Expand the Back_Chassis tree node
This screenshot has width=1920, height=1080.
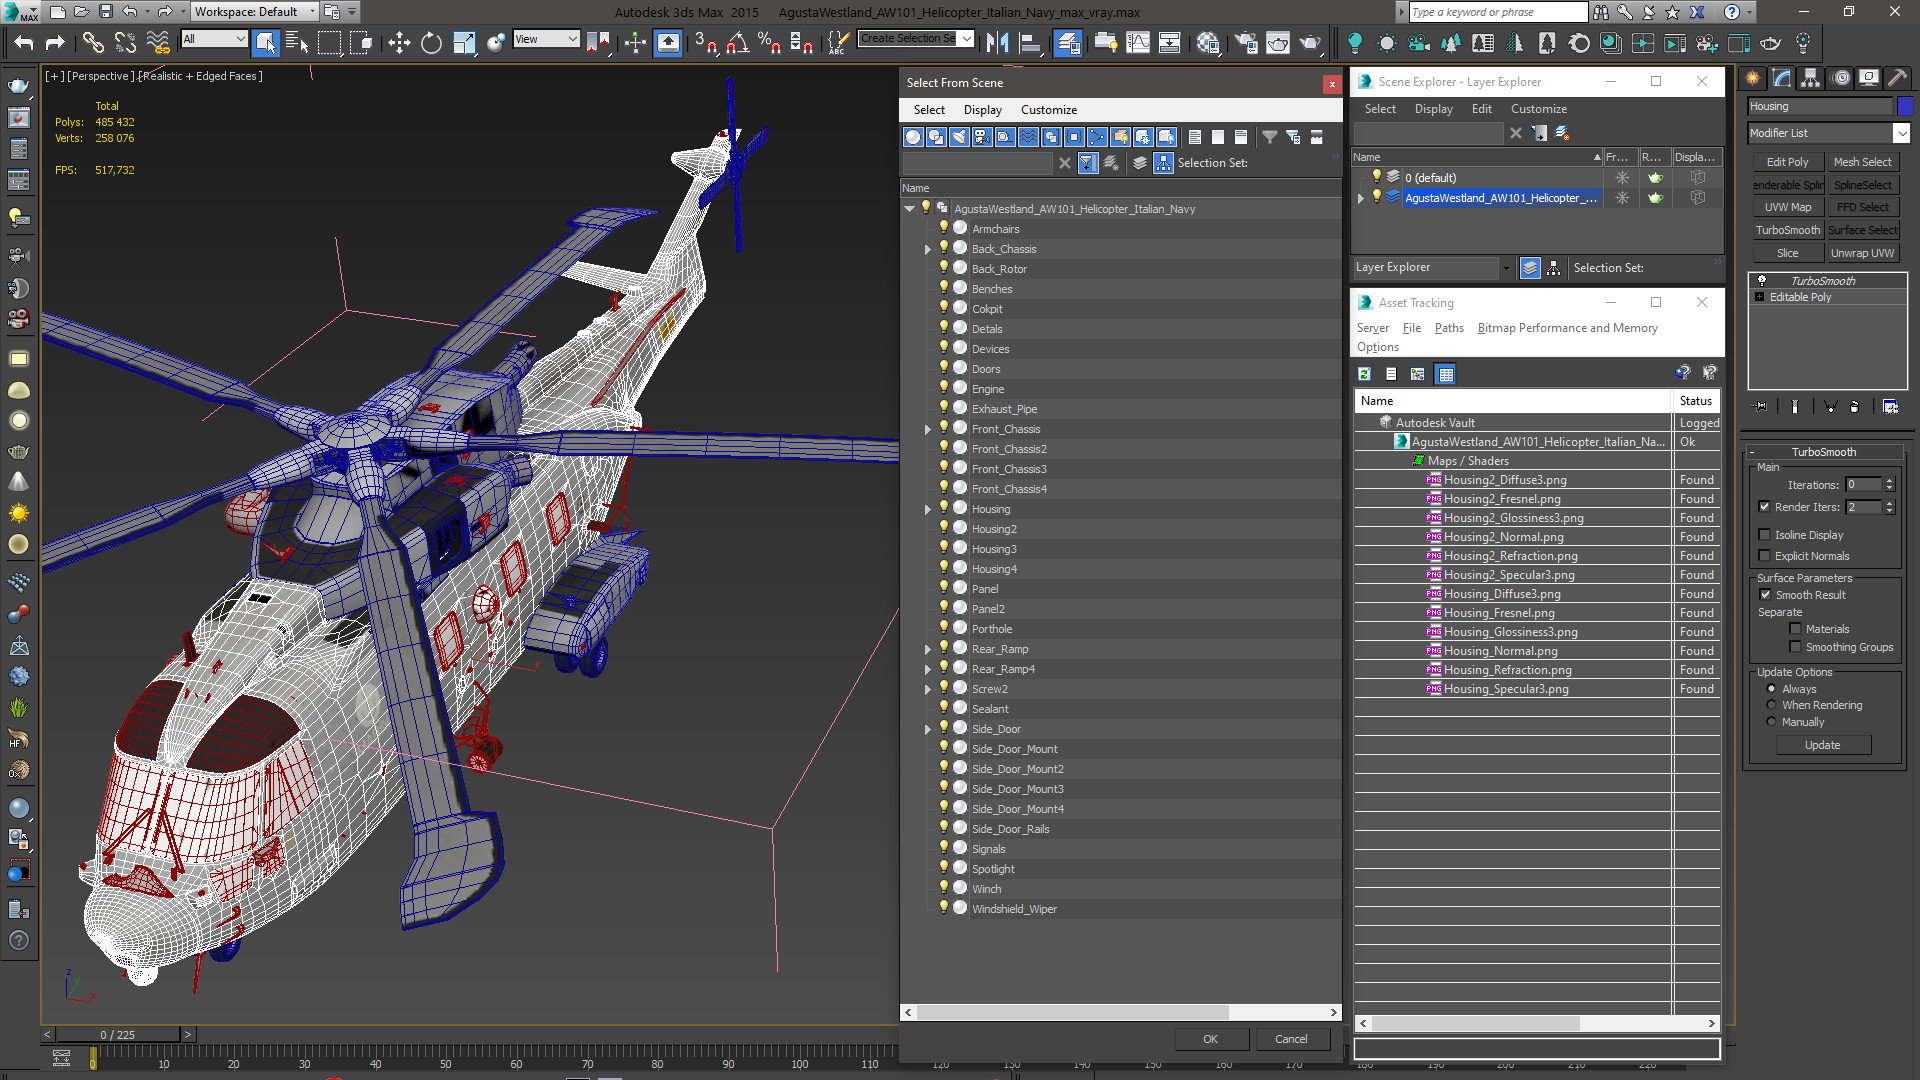(x=927, y=249)
